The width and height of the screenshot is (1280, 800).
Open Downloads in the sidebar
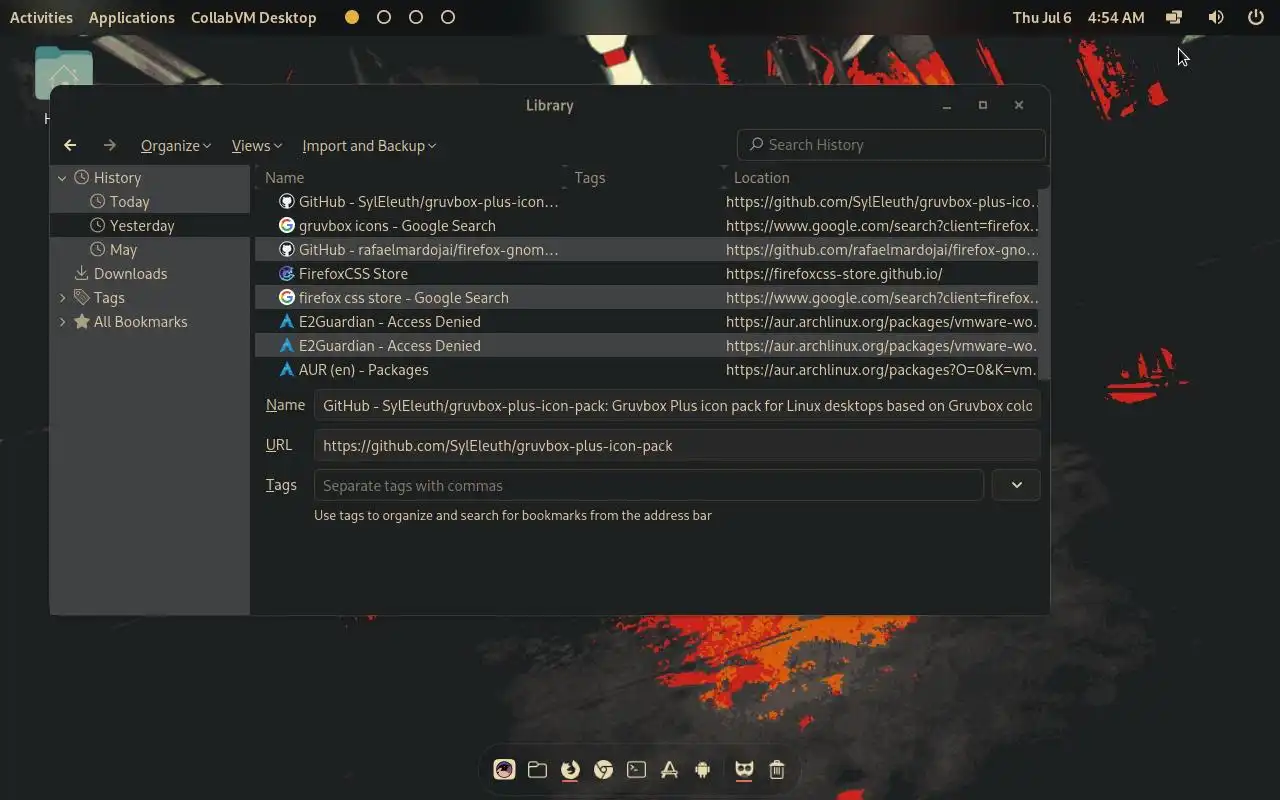tap(150, 273)
